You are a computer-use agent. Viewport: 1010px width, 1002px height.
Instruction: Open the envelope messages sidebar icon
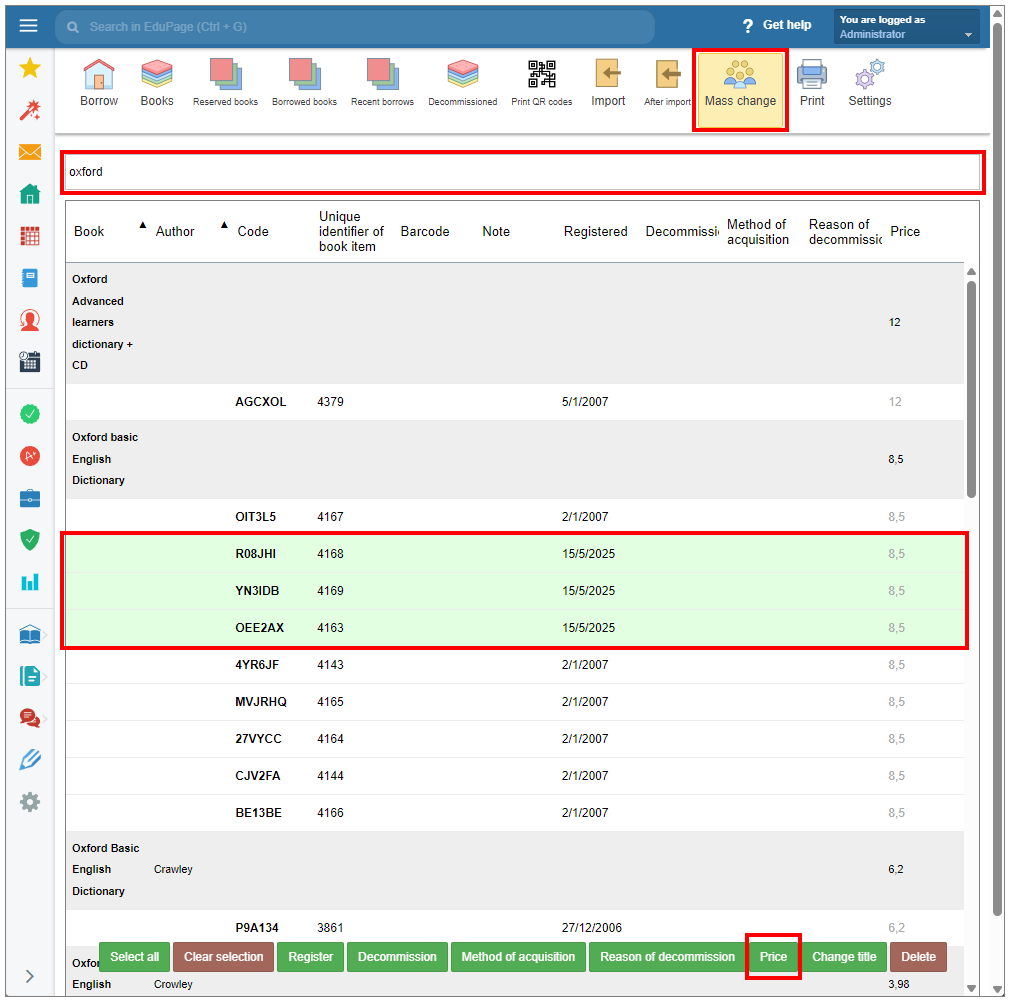(x=30, y=152)
